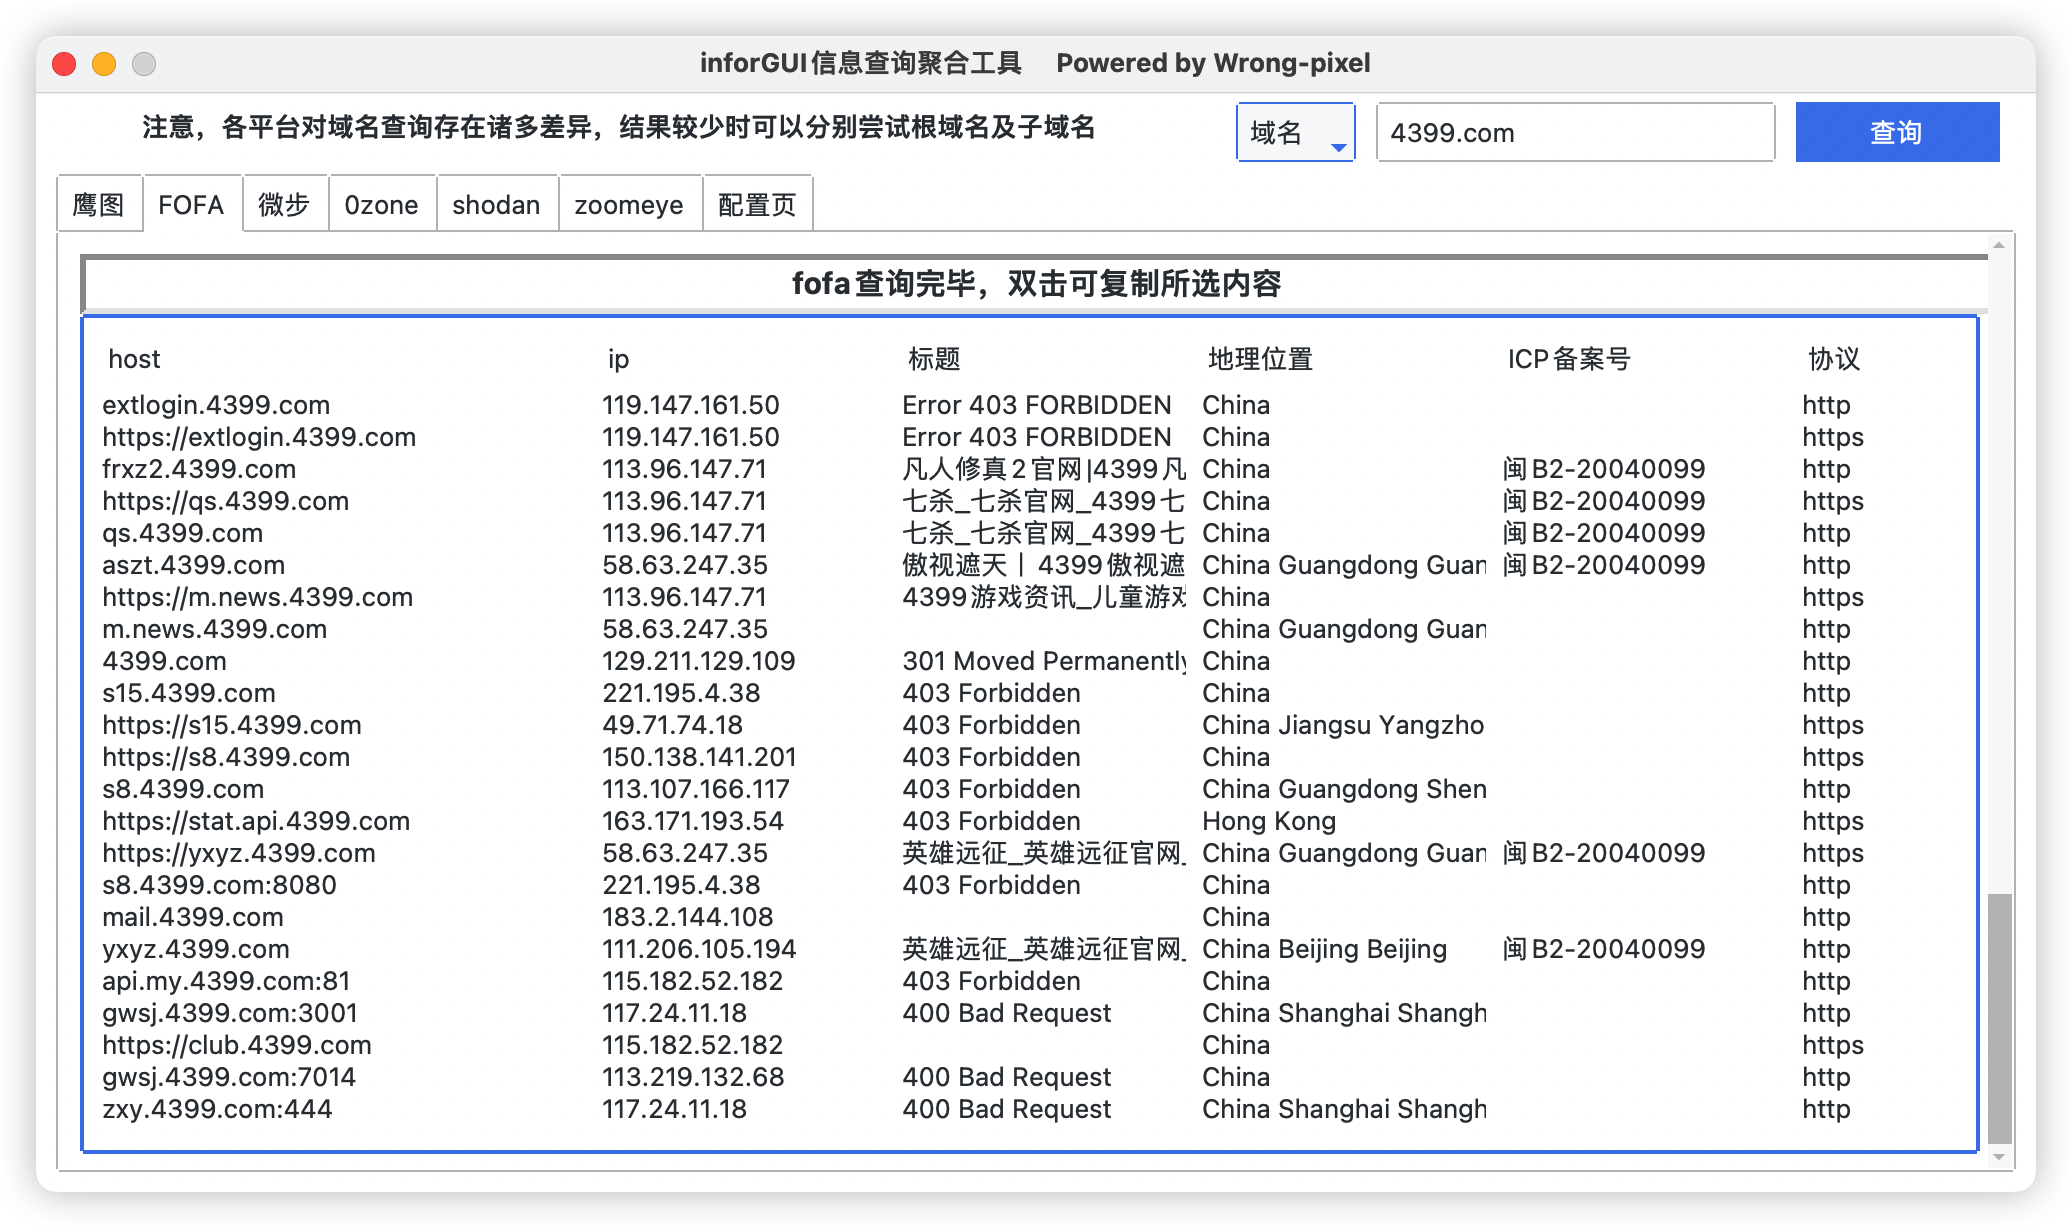Viewport: 2072px width, 1228px height.
Task: Select the https://stat.api.4399.com Hong Kong row
Action: click(256, 821)
